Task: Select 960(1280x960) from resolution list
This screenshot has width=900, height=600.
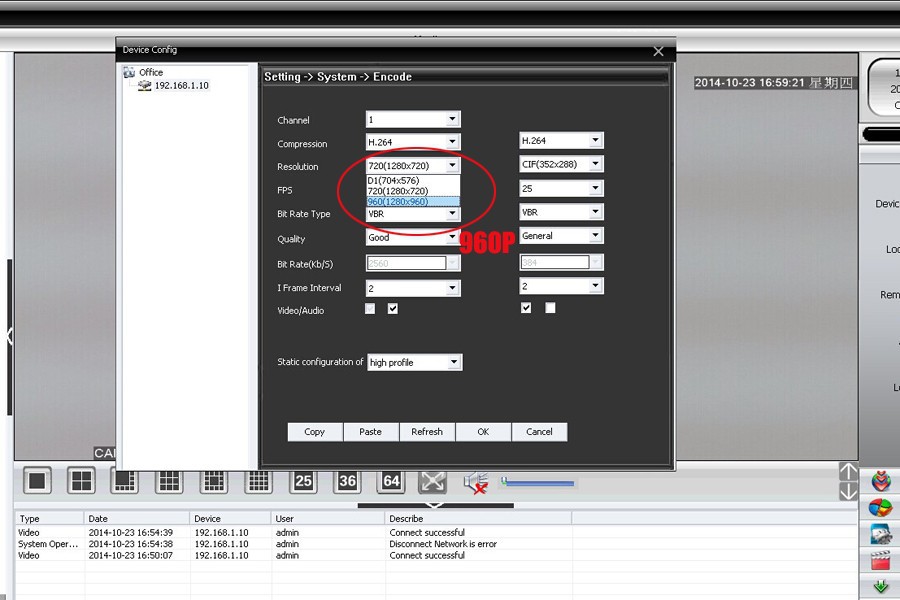Action: click(412, 202)
